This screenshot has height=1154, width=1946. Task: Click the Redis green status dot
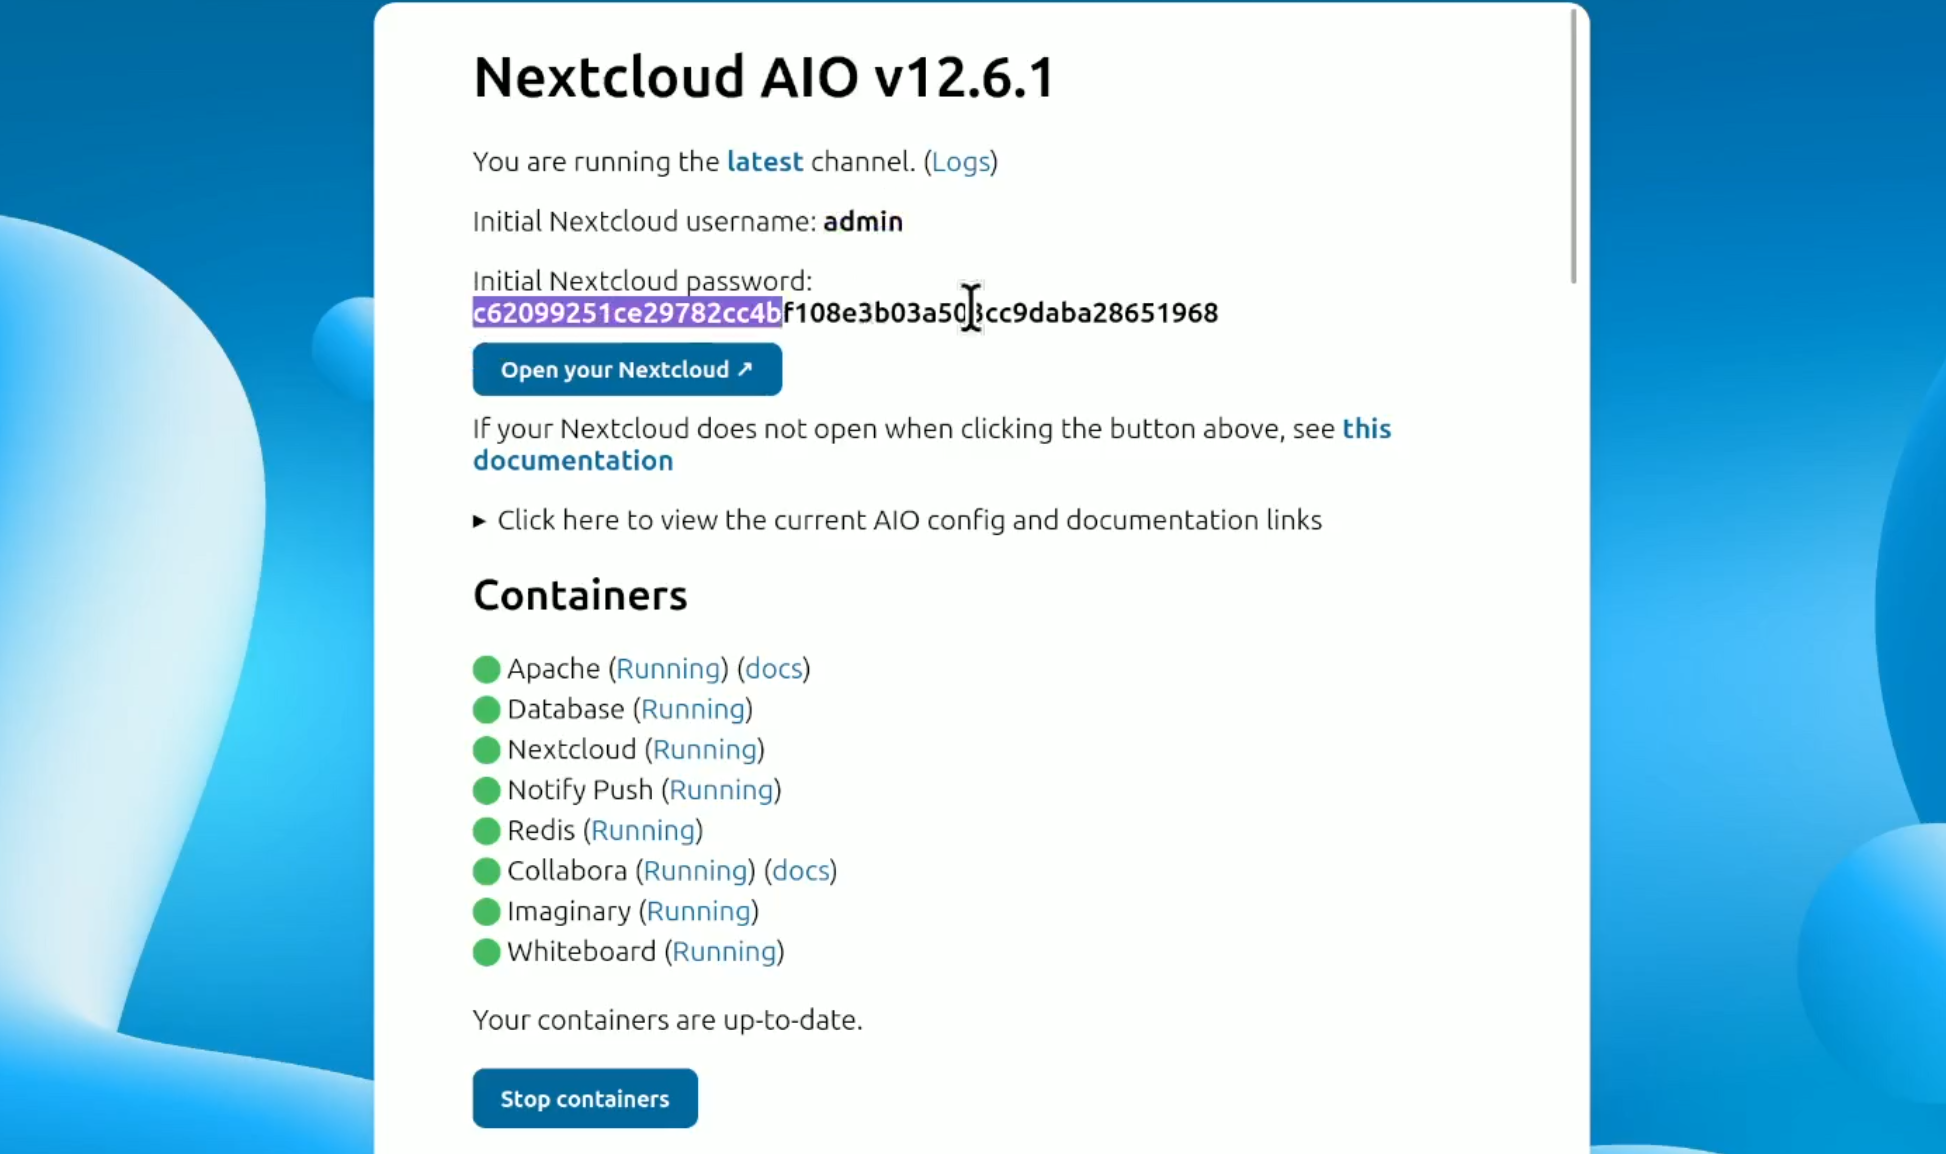click(486, 830)
